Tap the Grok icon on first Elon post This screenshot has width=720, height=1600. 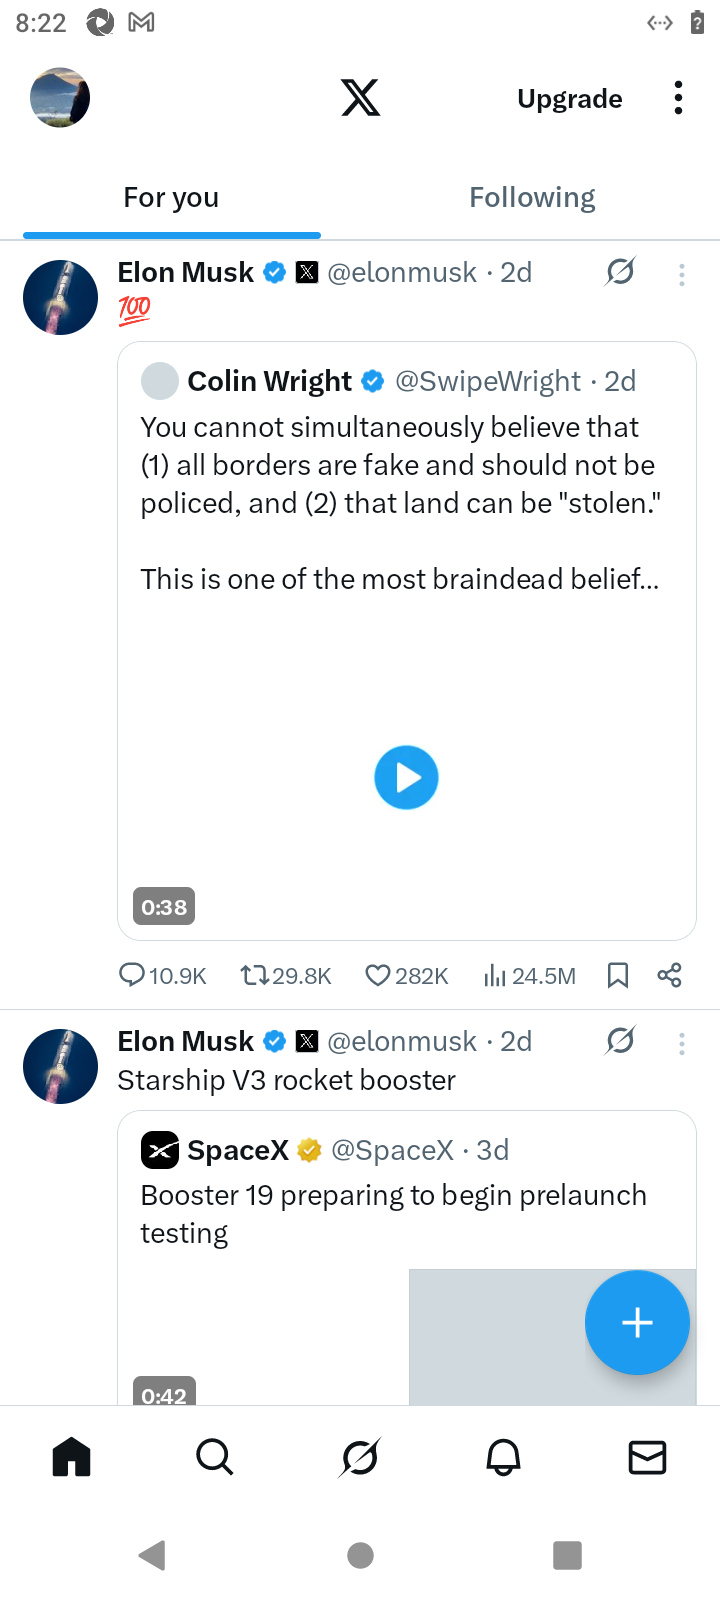620,272
